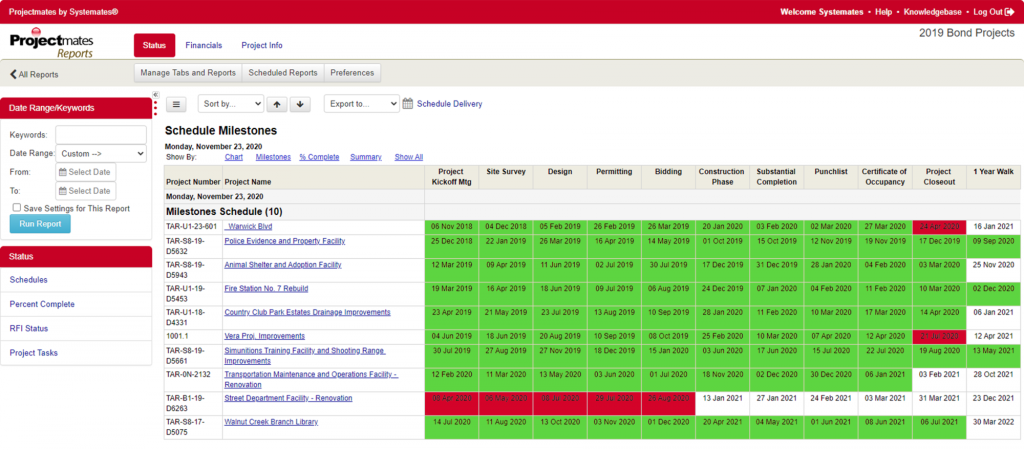Open Country Club Park Estates Drainage Improvements

[x=308, y=312]
